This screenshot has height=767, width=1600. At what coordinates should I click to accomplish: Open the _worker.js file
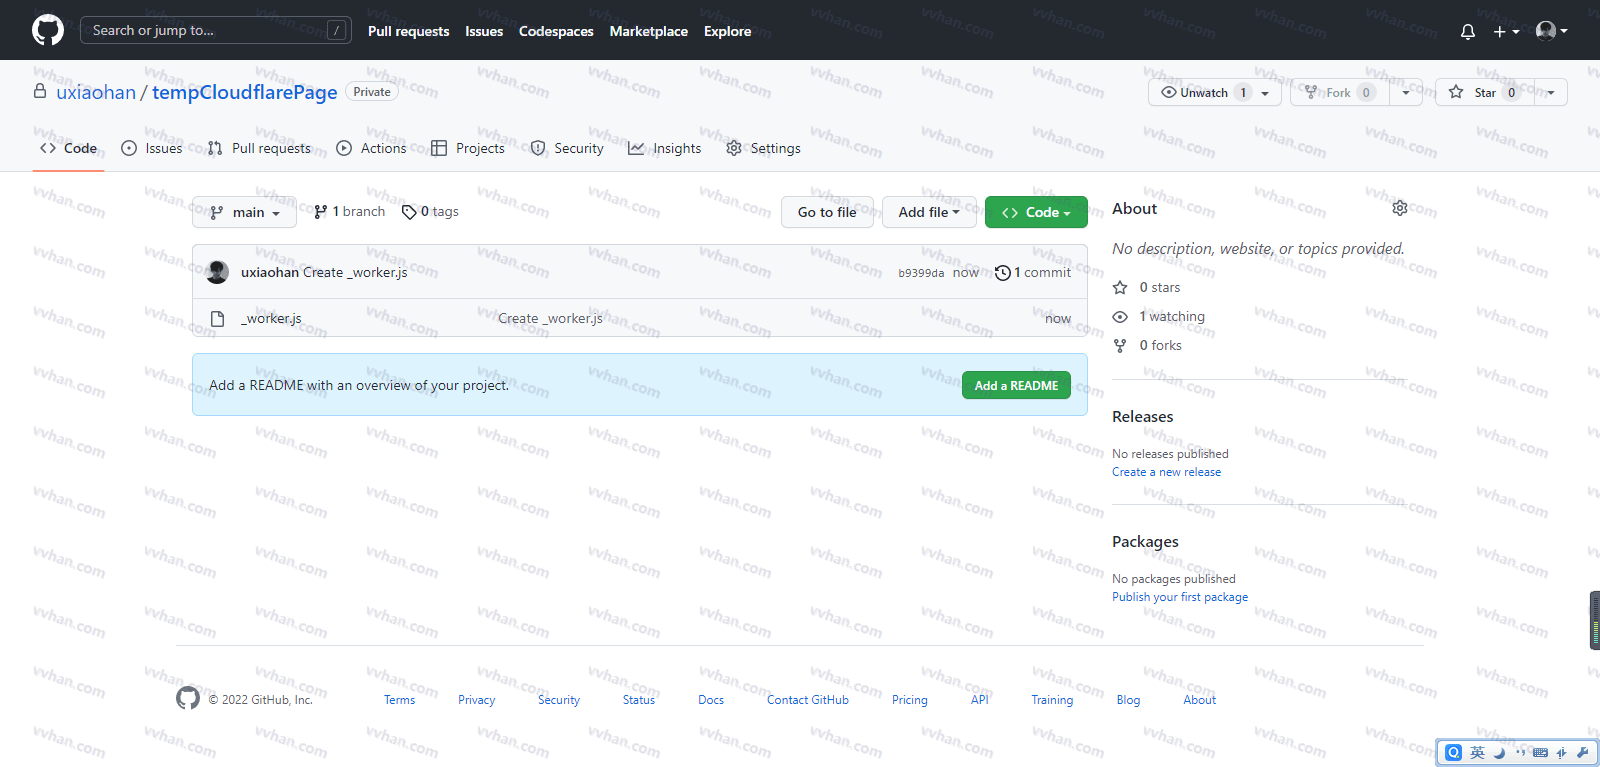click(271, 318)
